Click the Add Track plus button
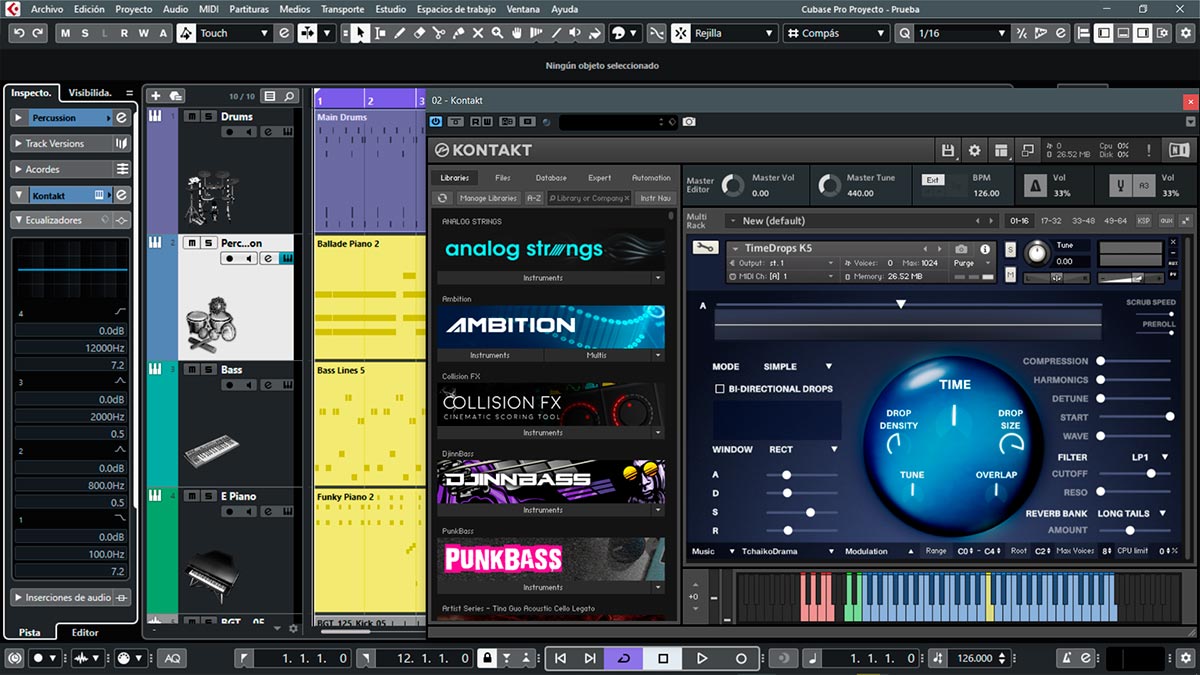Image resolution: width=1200 pixels, height=675 pixels. [155, 96]
